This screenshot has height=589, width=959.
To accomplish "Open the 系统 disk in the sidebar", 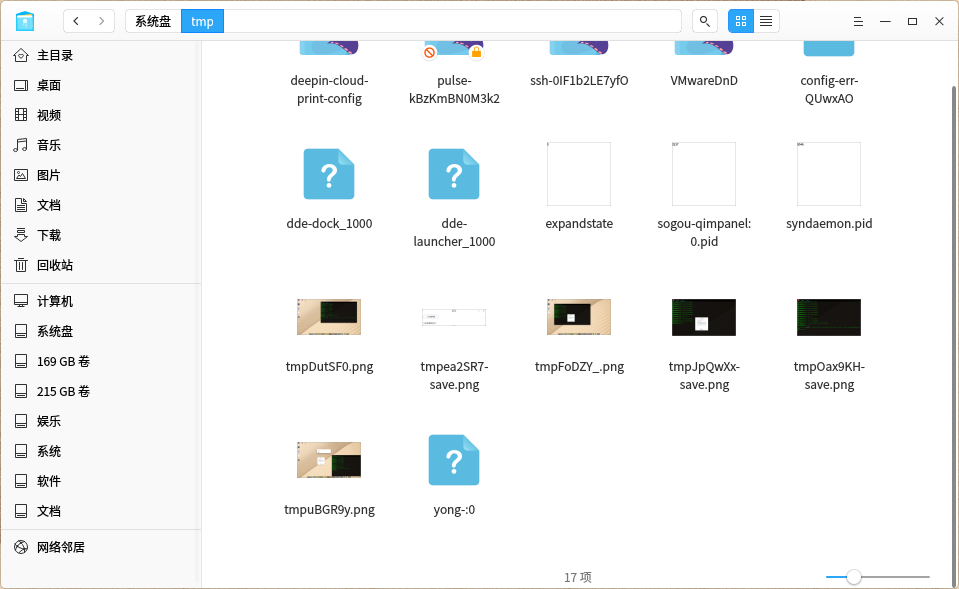I will 101,451.
